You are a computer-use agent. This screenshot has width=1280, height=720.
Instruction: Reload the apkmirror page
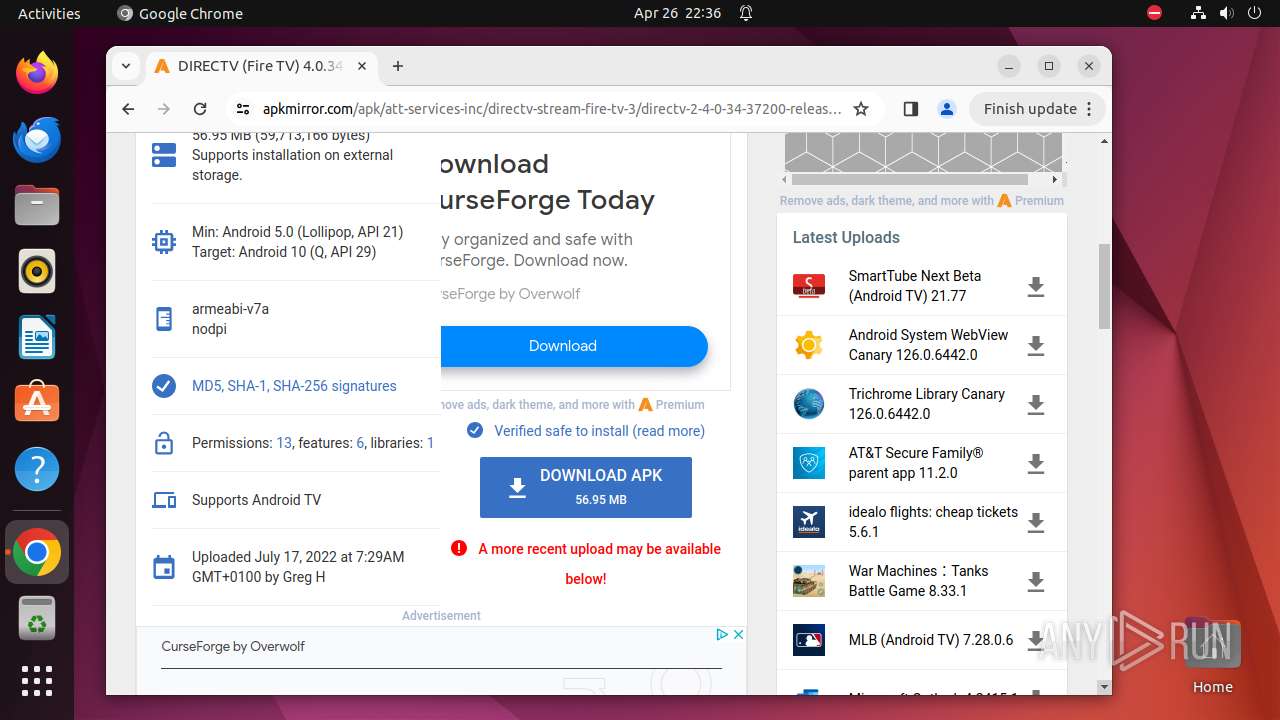200,109
